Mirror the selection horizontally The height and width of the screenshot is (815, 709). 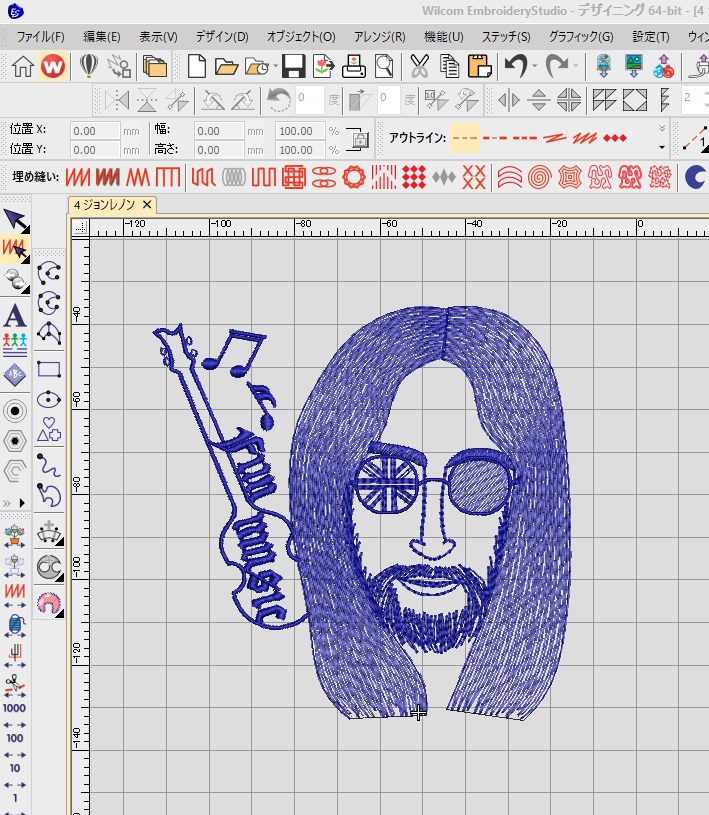[117, 99]
